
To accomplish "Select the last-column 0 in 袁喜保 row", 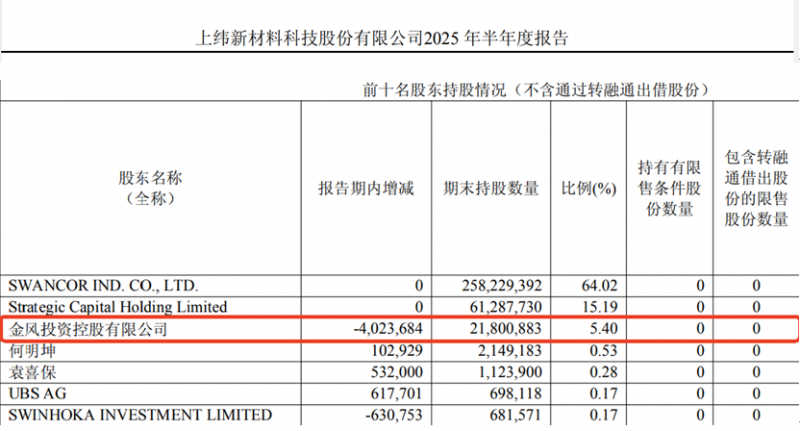I will [756, 372].
